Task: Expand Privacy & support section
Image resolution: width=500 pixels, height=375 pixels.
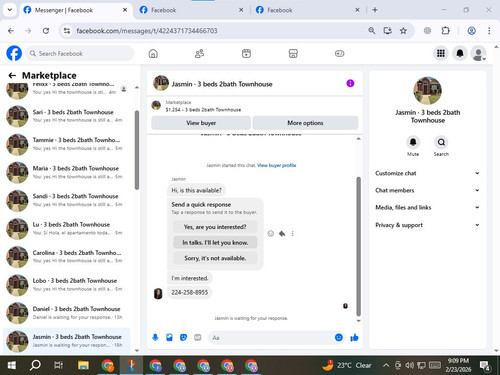Action: [x=427, y=225]
